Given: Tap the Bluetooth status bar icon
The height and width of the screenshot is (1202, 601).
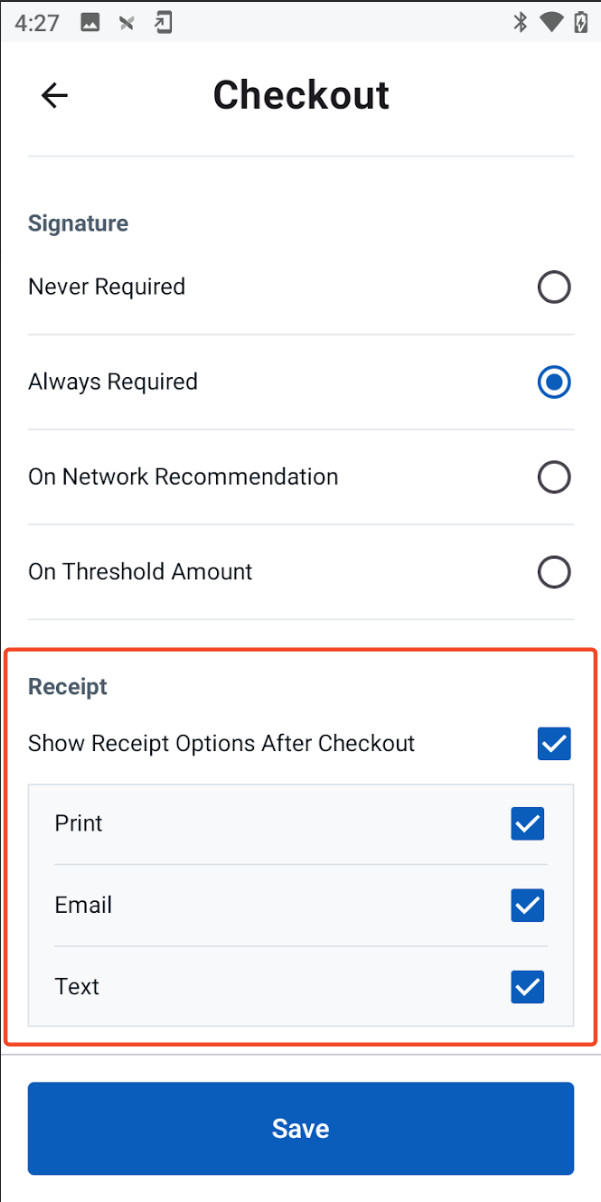Looking at the screenshot, I should click(x=520, y=22).
